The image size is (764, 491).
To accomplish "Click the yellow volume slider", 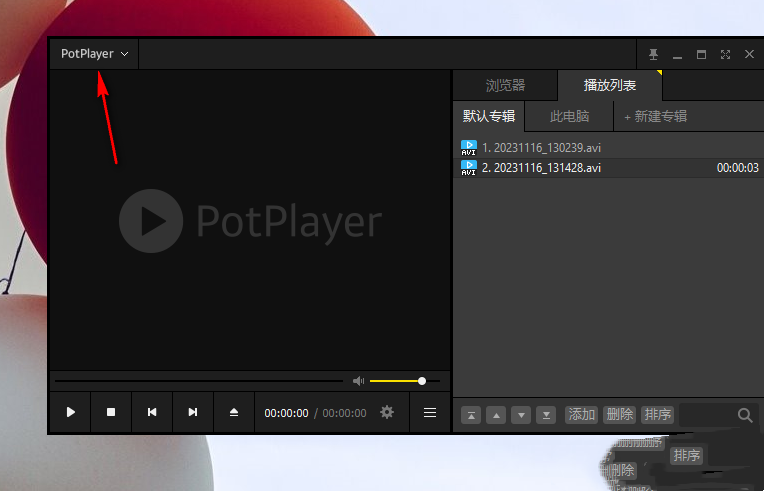I will 405,381.
